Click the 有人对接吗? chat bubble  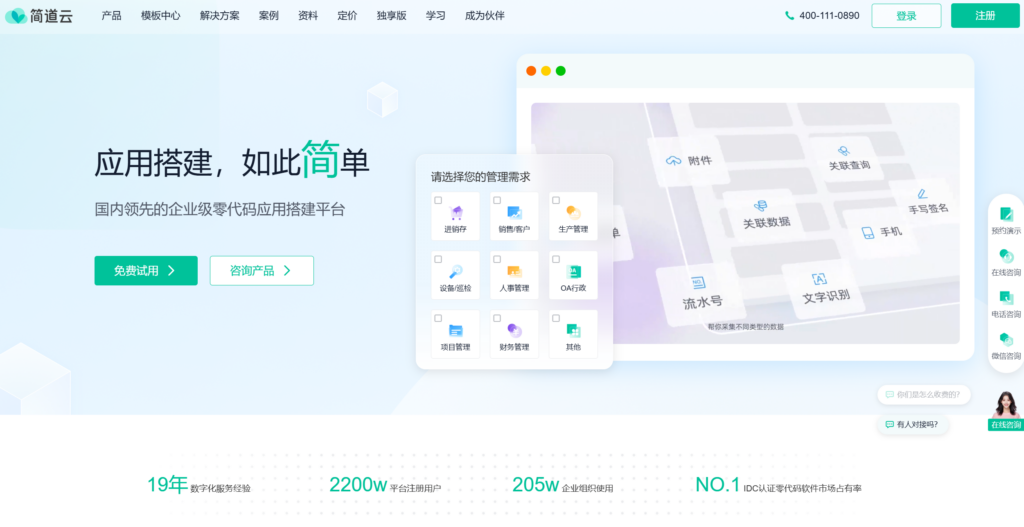coord(912,424)
